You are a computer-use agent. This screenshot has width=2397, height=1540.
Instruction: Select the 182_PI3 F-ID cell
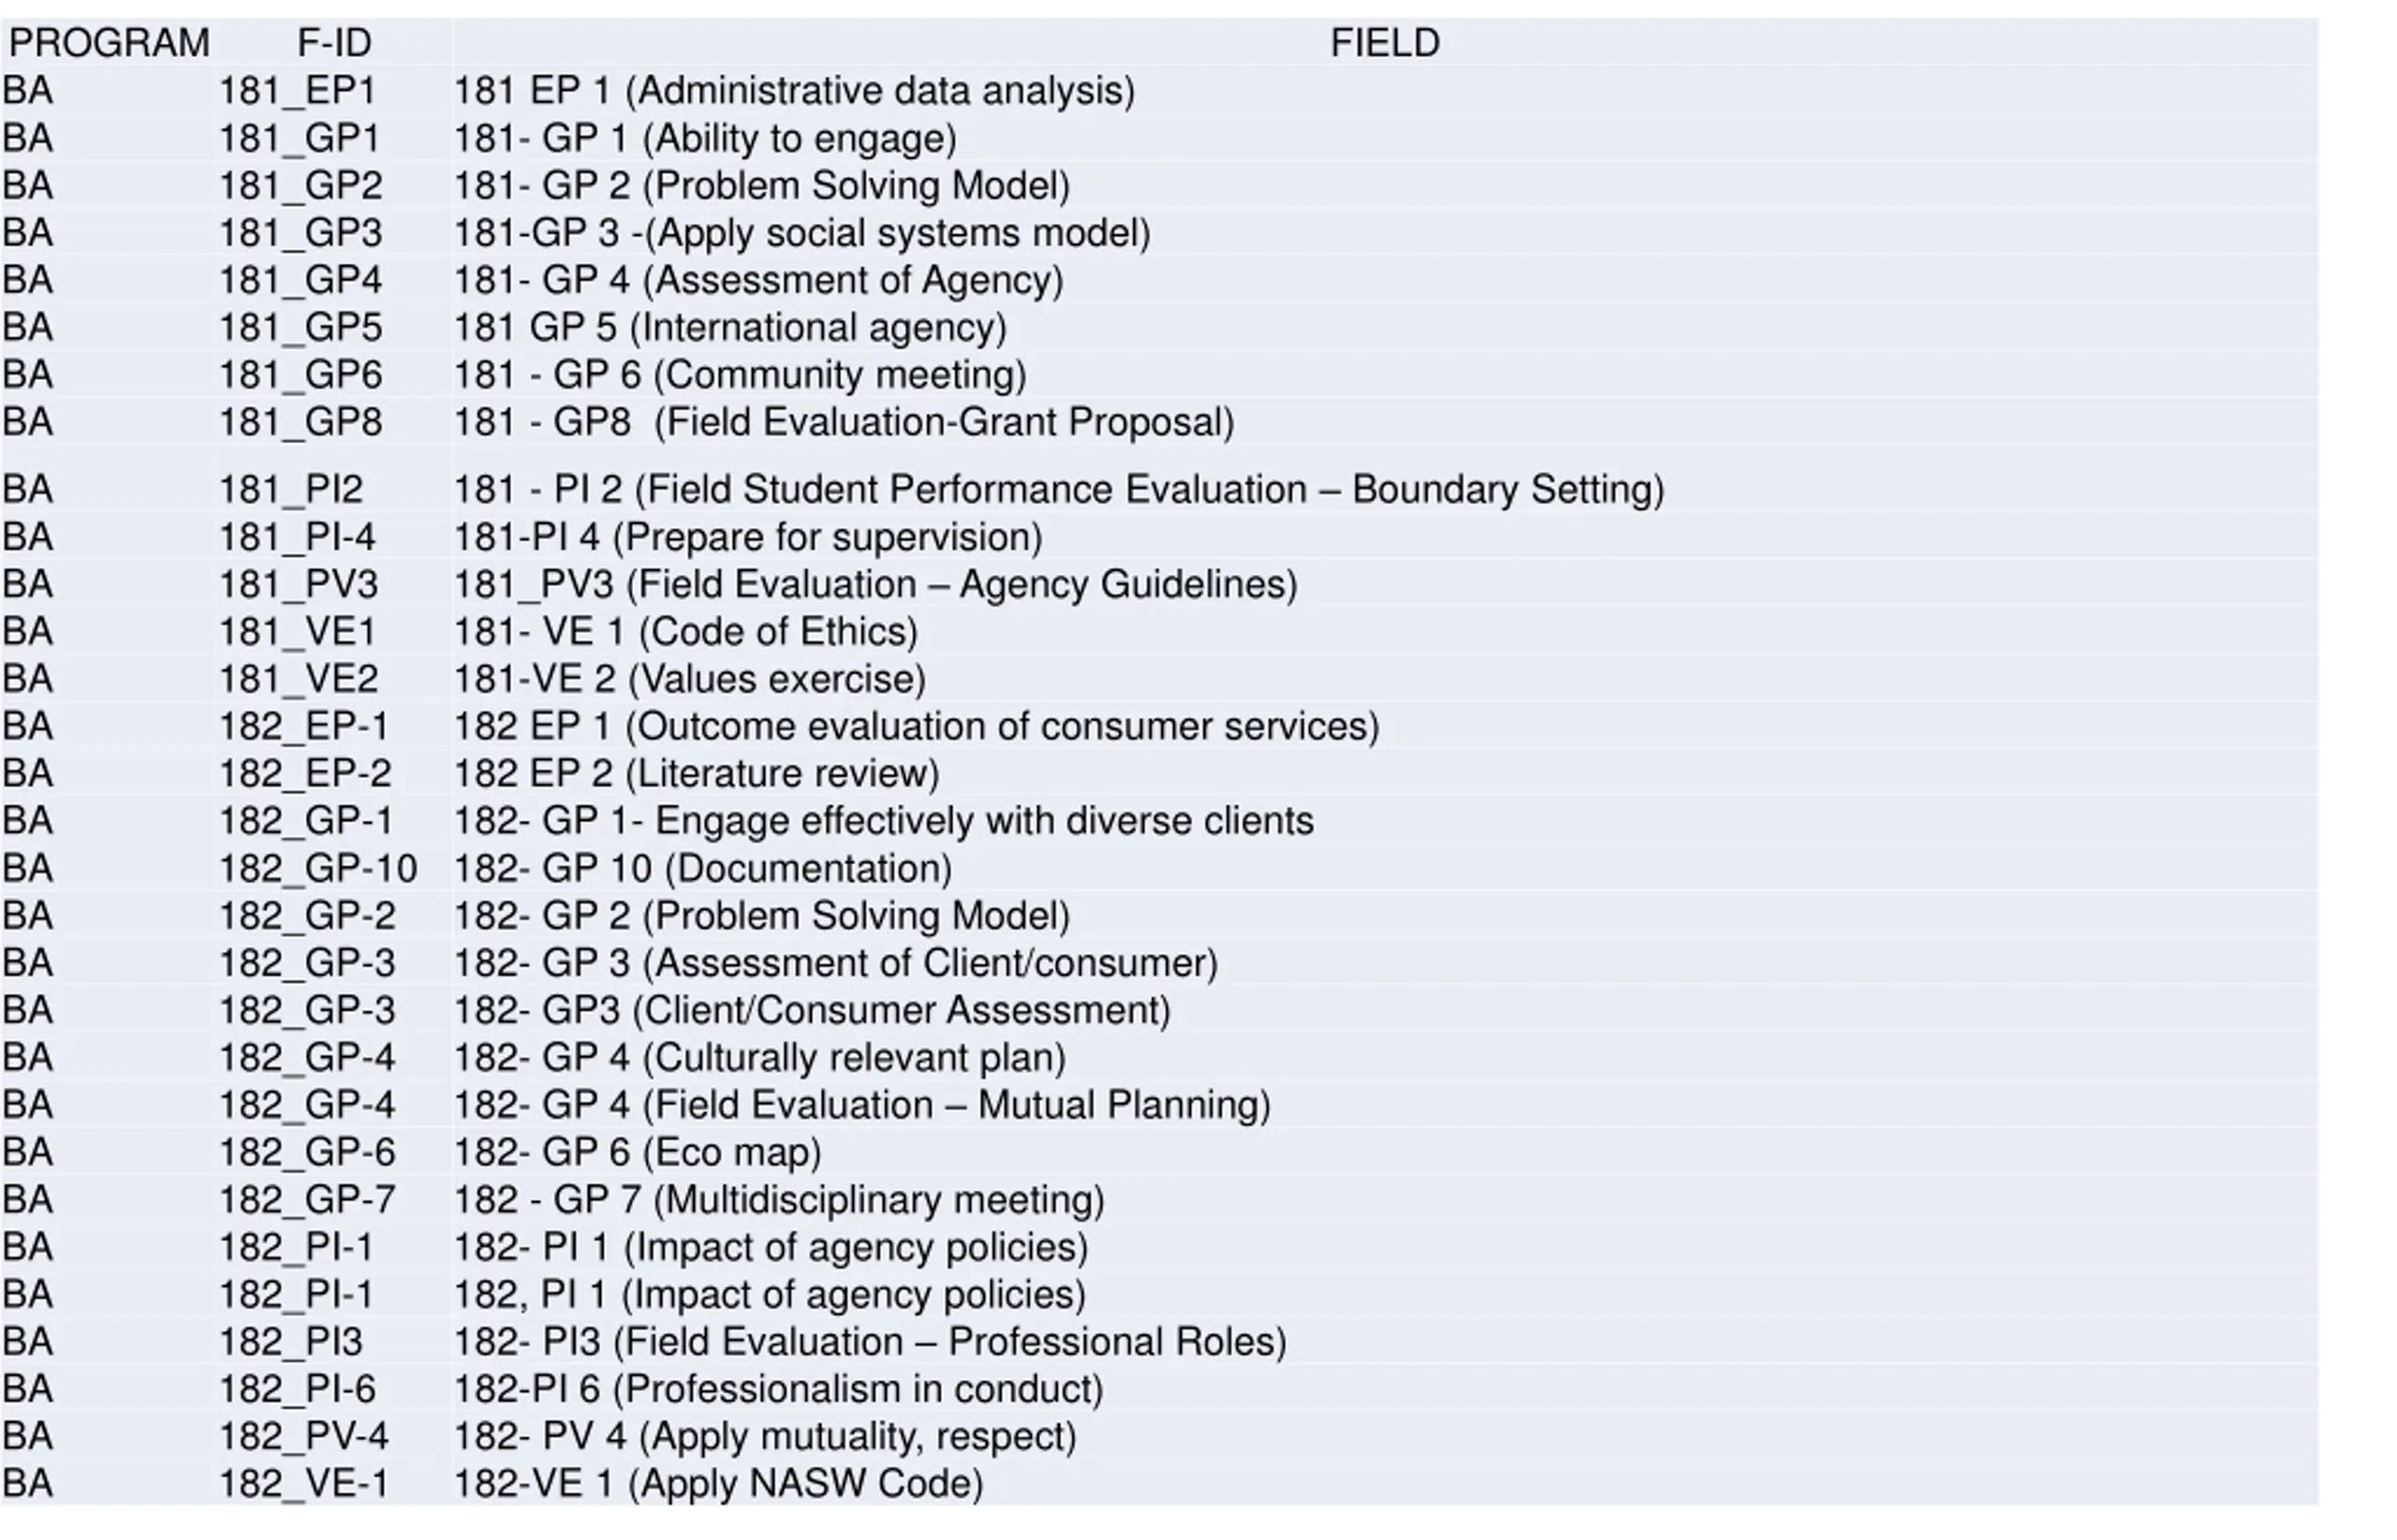pyautogui.click(x=291, y=1342)
